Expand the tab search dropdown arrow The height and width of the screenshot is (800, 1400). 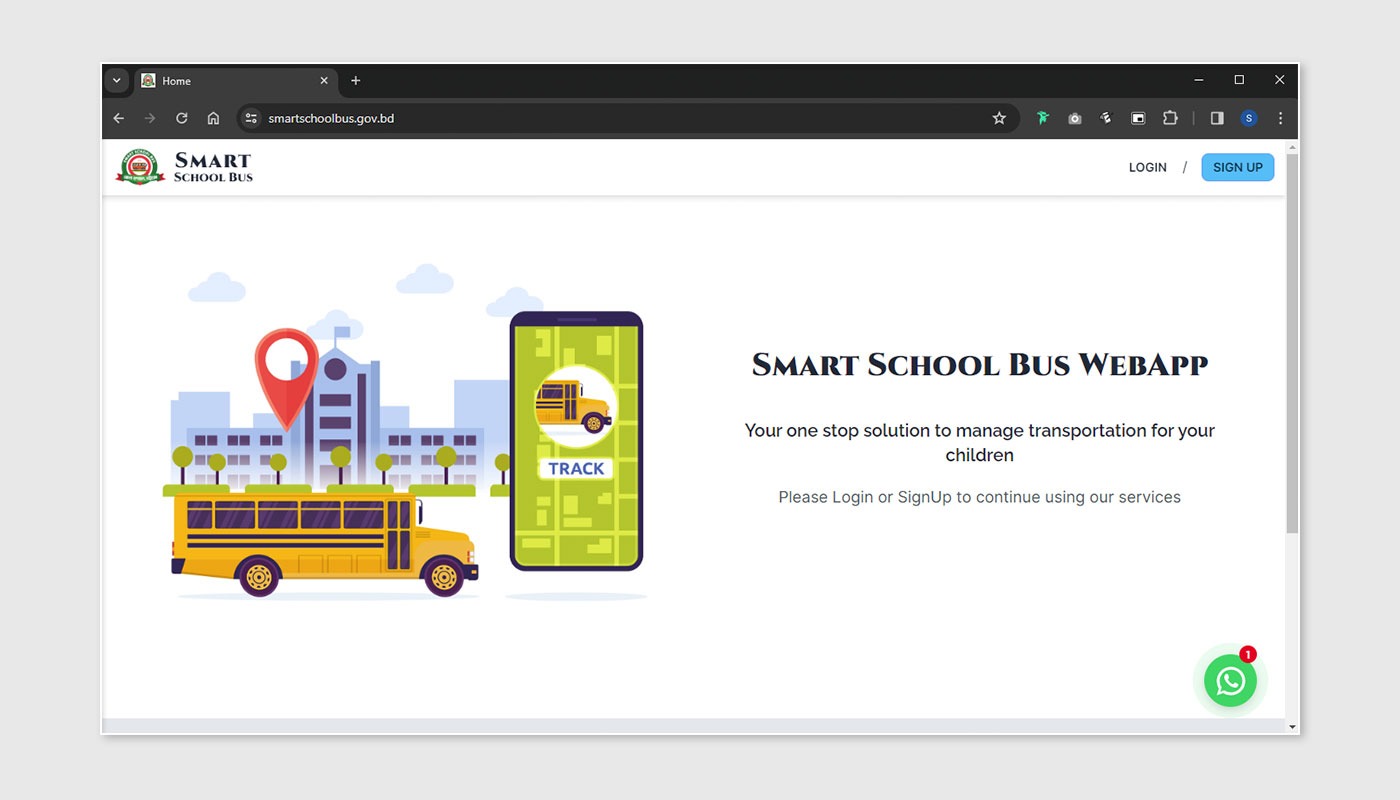point(116,81)
